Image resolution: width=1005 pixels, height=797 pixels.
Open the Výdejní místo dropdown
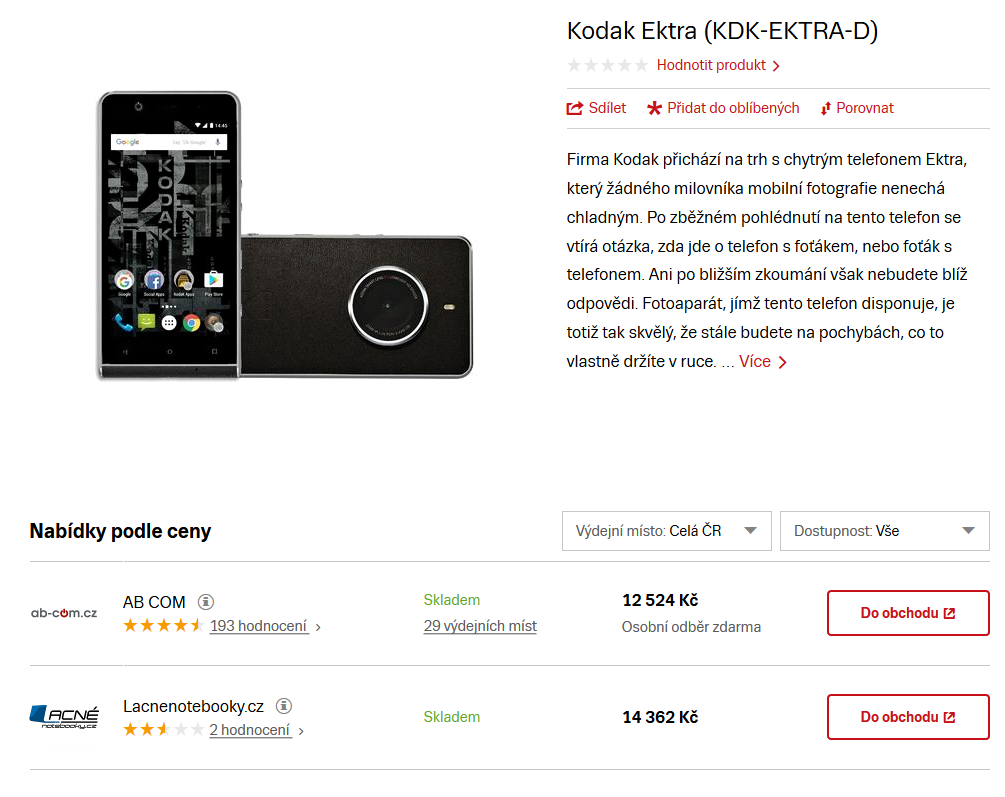666,531
